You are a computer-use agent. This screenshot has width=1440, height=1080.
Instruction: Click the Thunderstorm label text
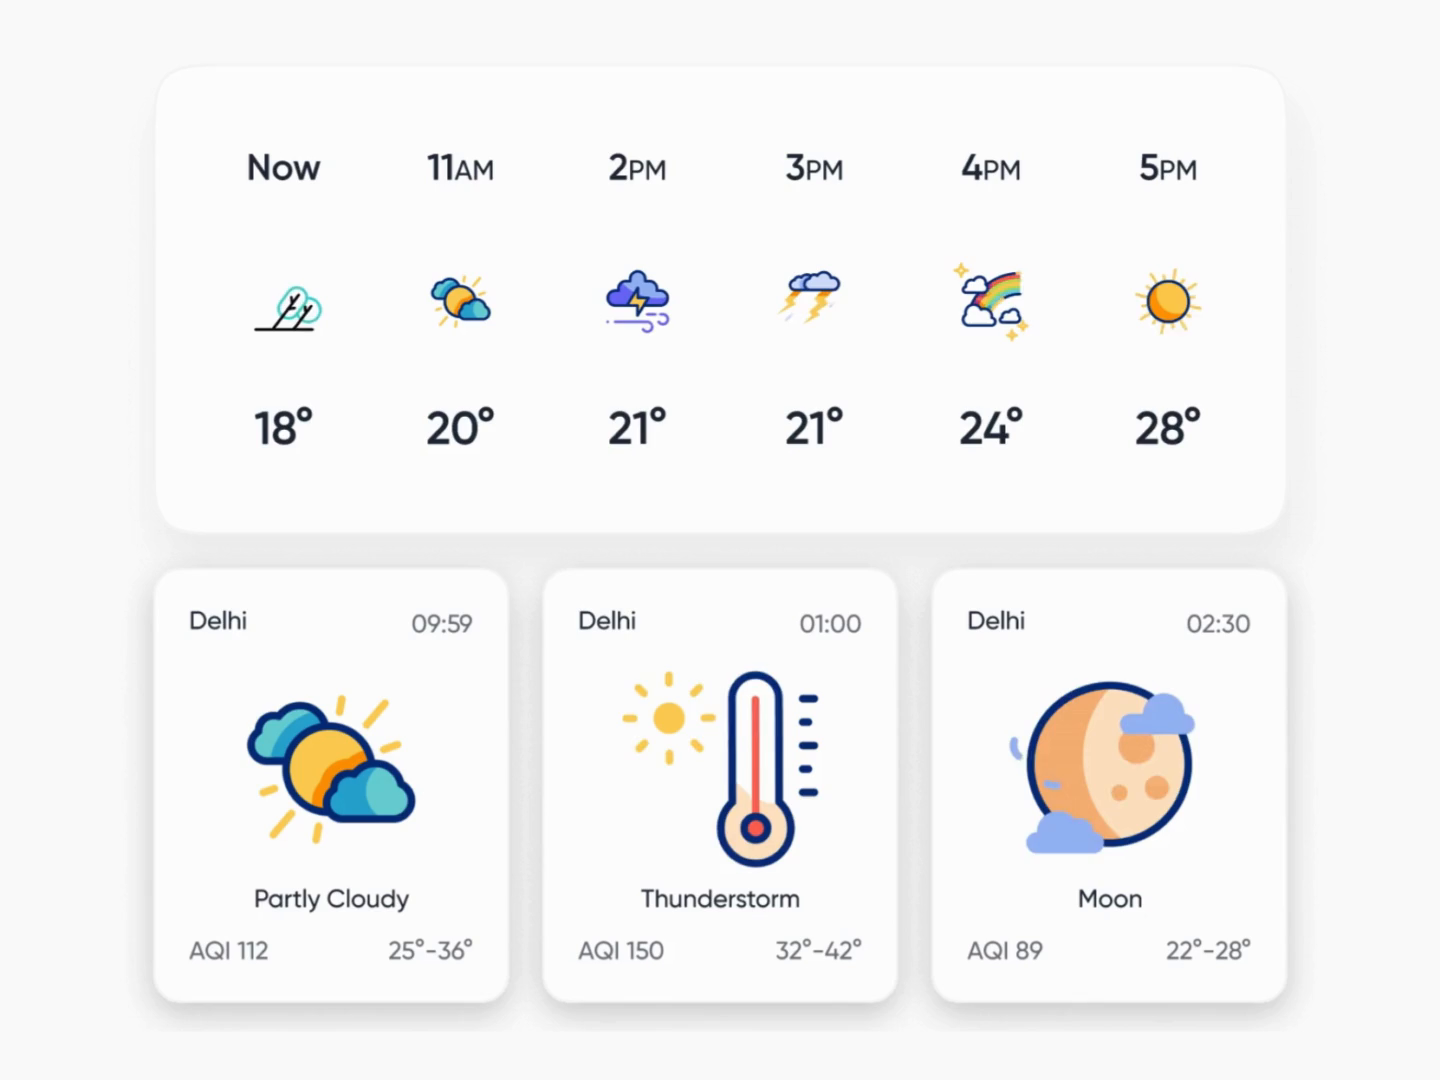pyautogui.click(x=719, y=898)
